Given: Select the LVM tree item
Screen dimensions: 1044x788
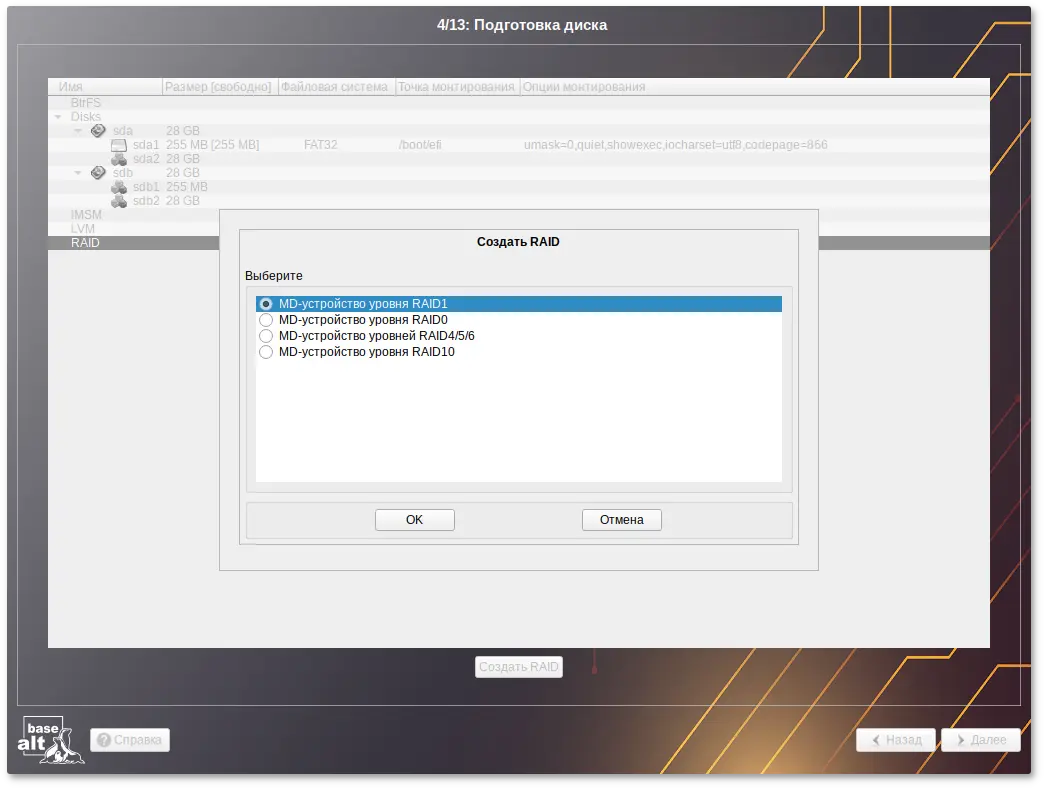Looking at the screenshot, I should (x=83, y=229).
